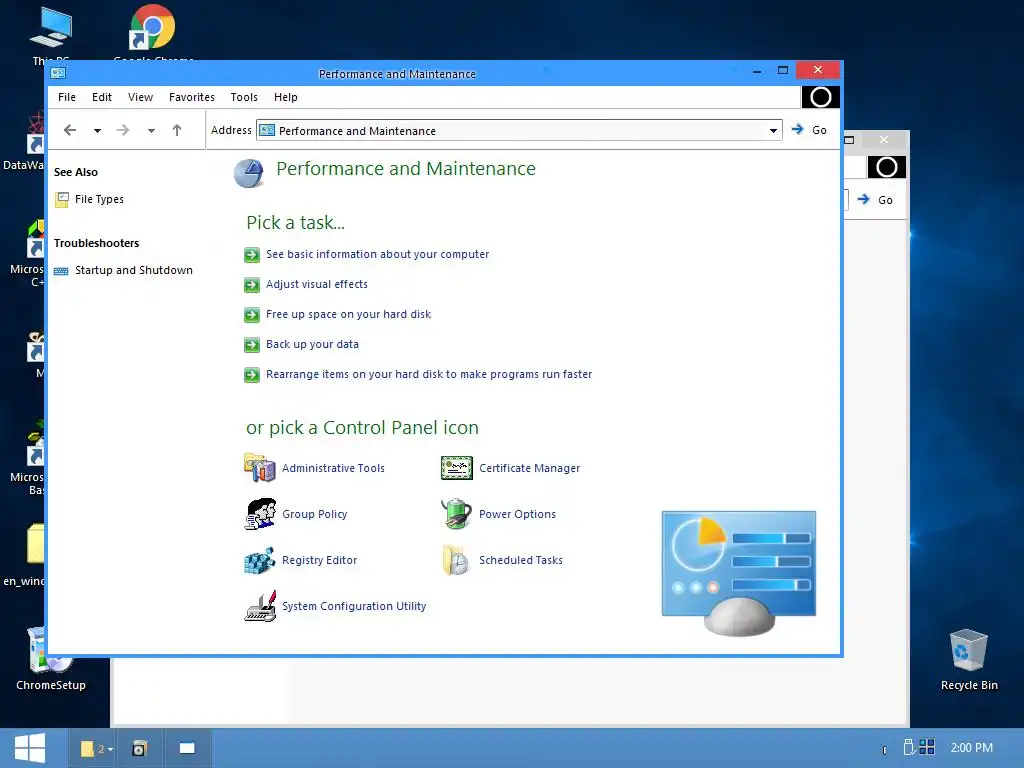1024x768 pixels.
Task: Open the Forward button history dropdown
Action: click(x=152, y=131)
